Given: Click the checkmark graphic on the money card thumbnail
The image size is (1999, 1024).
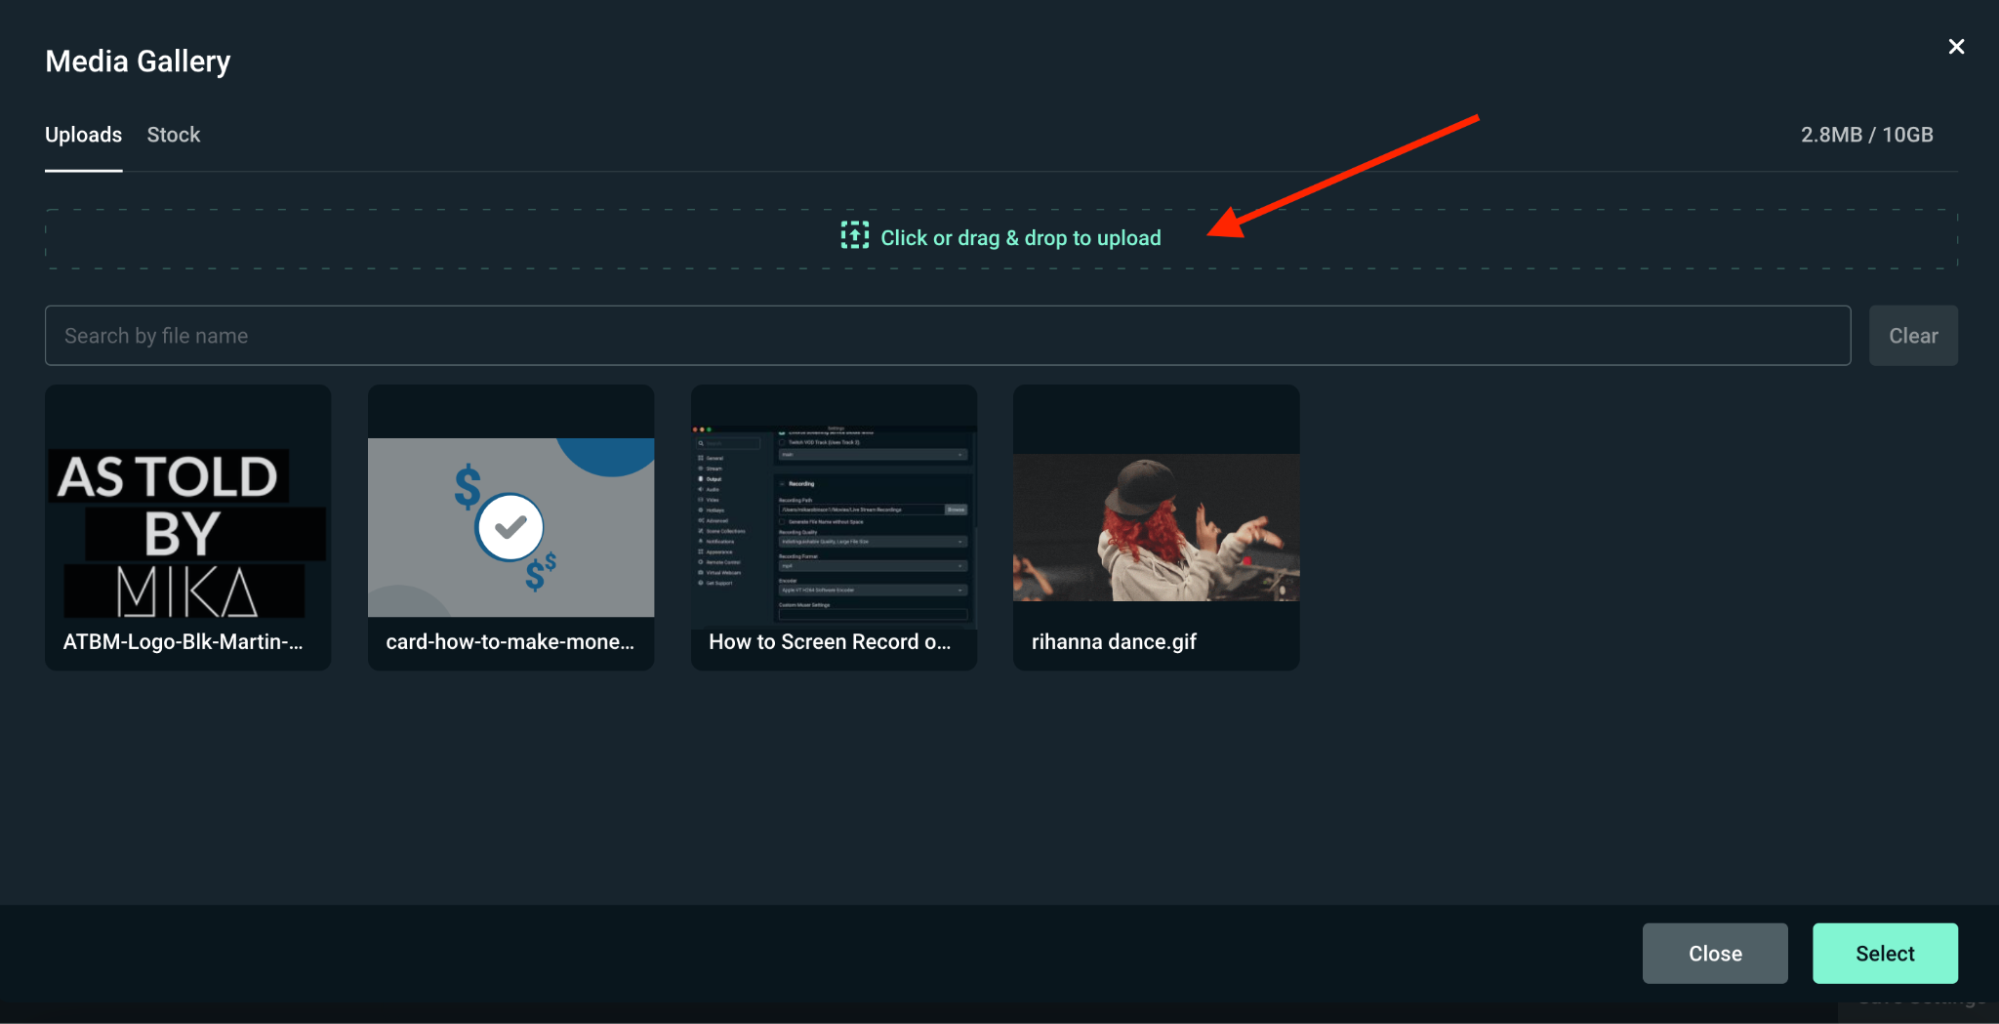Looking at the screenshot, I should tap(510, 525).
